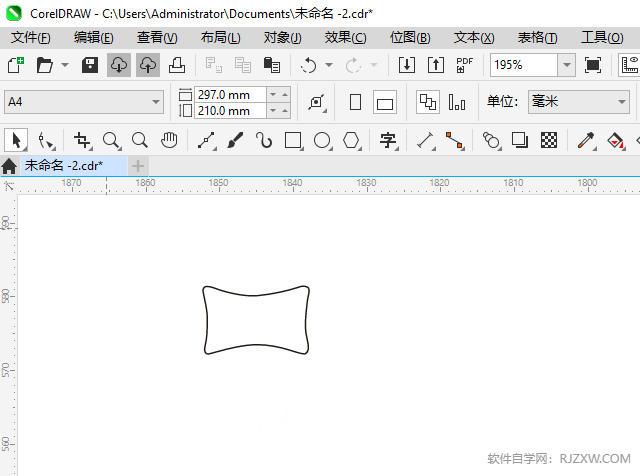Click the 195% zoom level field

pyautogui.click(x=524, y=65)
